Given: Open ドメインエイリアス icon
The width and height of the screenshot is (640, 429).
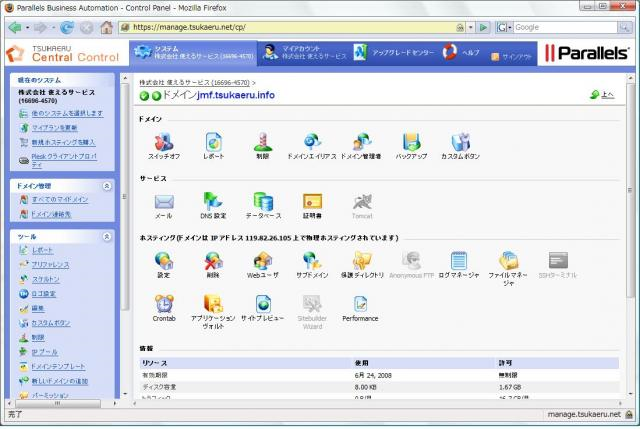Looking at the screenshot, I should (312, 142).
